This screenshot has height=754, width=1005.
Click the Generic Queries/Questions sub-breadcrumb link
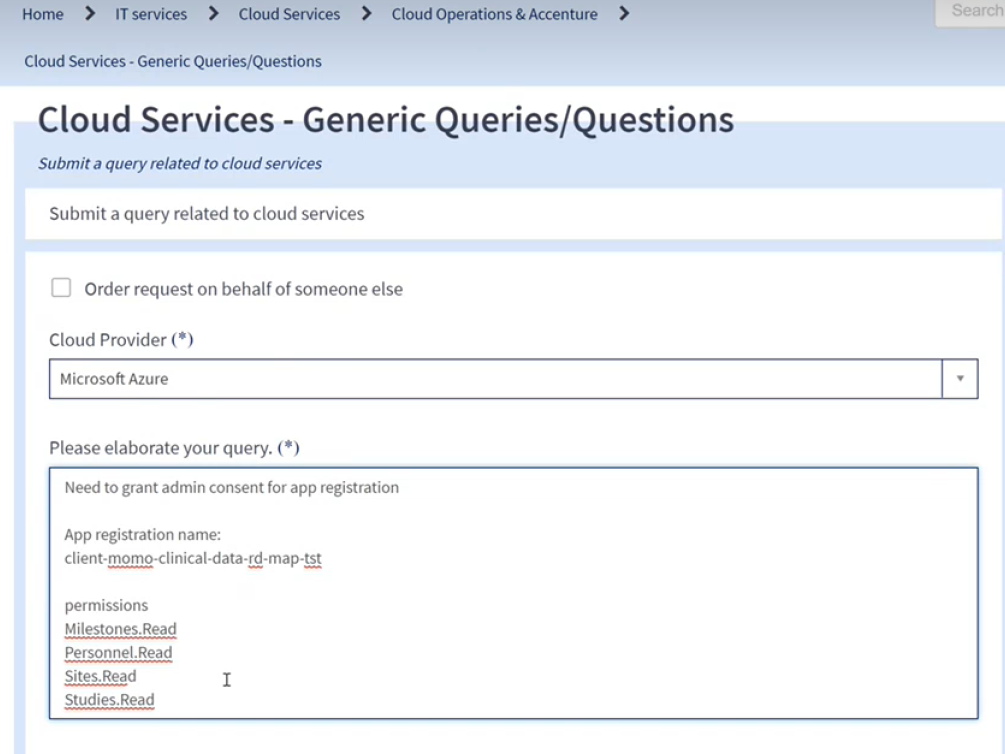click(x=173, y=61)
